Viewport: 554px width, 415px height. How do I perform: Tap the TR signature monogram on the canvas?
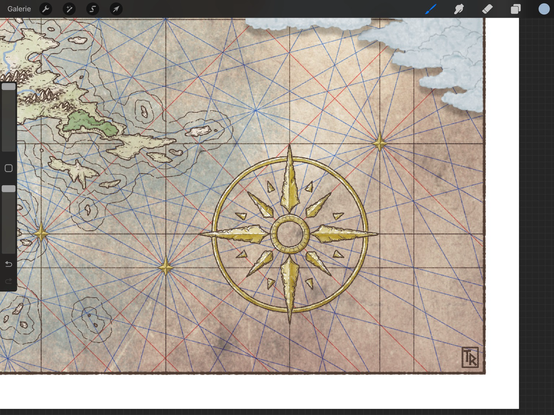click(x=470, y=357)
